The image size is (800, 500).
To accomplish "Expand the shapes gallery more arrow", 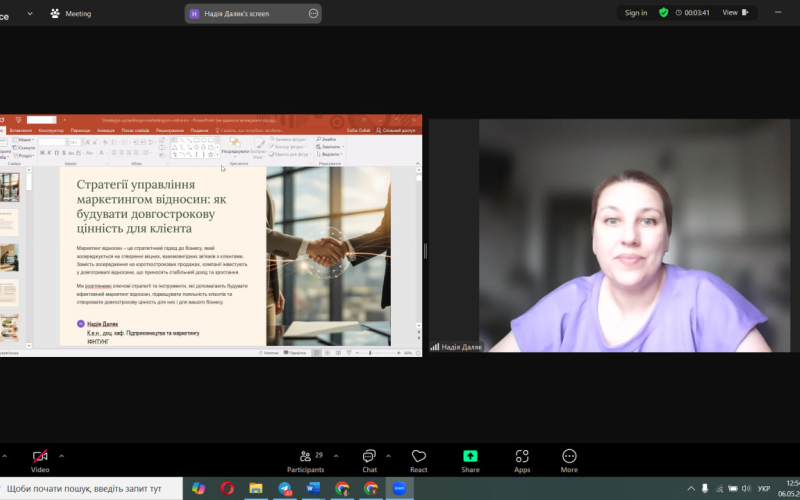I will (x=218, y=154).
